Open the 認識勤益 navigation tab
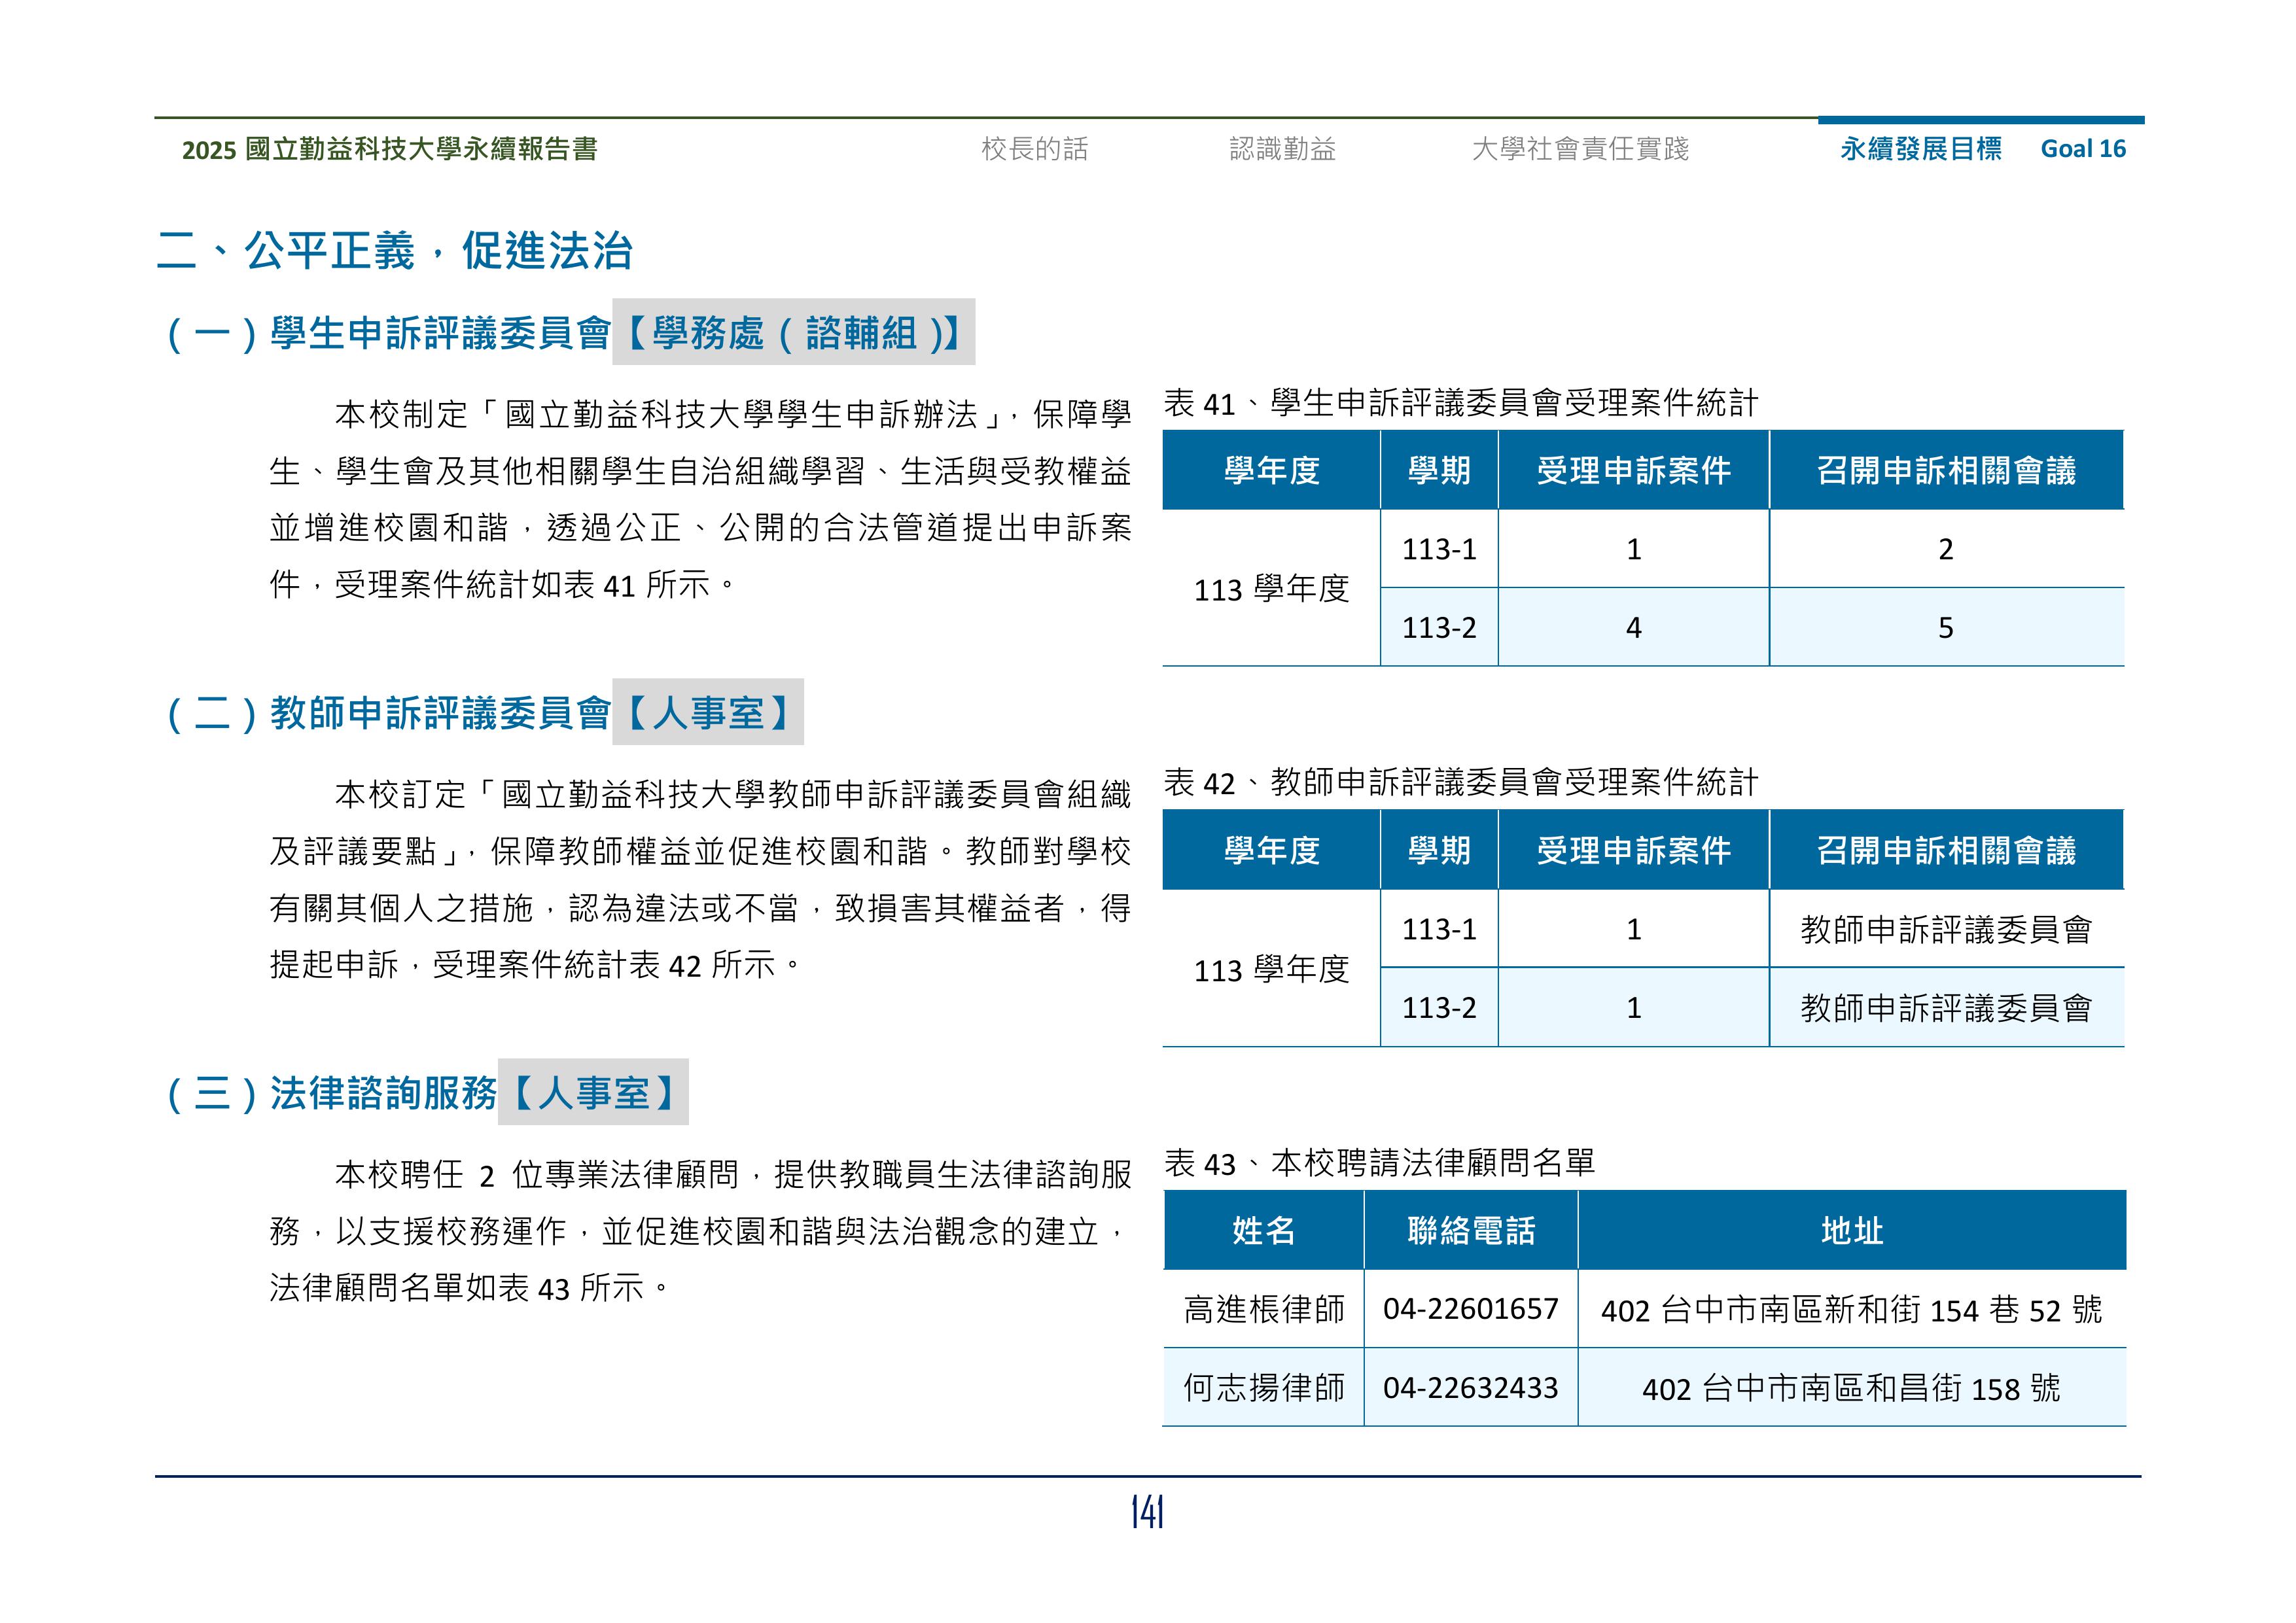 click(1282, 149)
